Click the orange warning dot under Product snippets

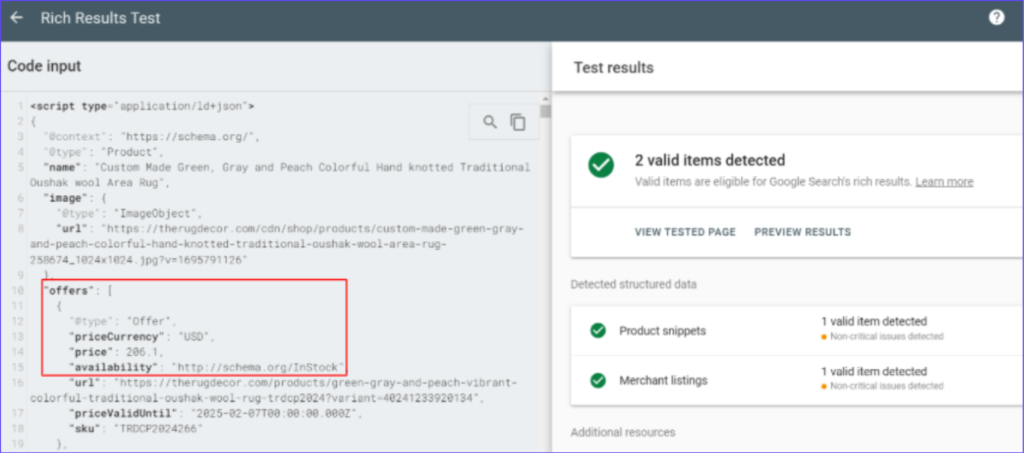[823, 337]
